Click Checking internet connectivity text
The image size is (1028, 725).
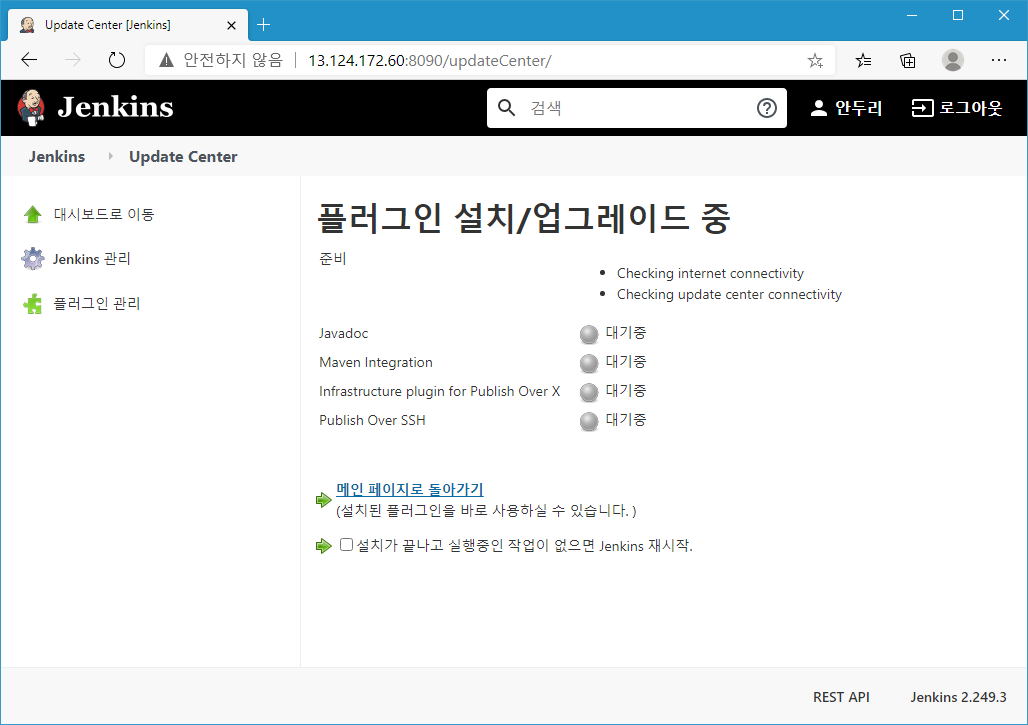(x=710, y=273)
